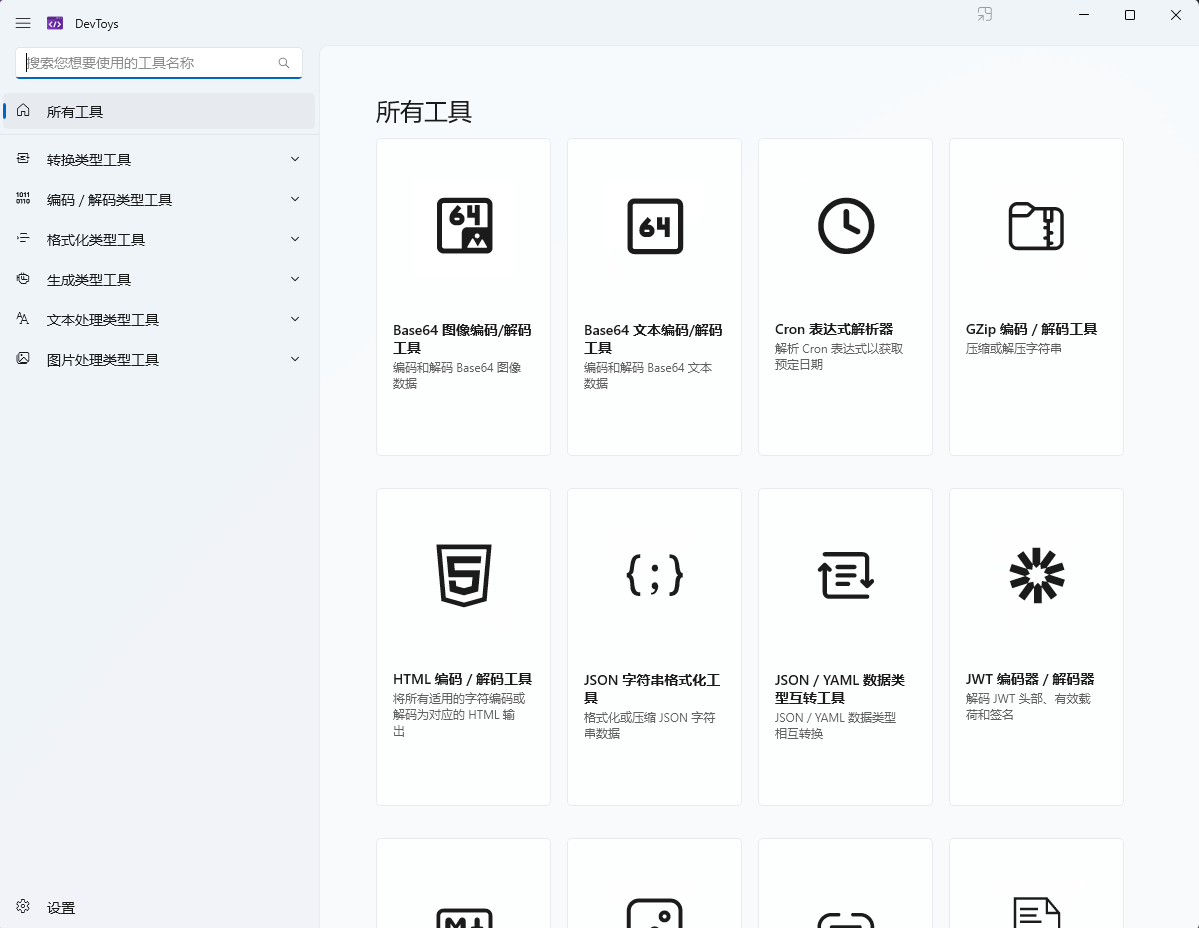Click the document text icon in bottom row
Screen dimensions: 1199x928
(x=1036, y=912)
